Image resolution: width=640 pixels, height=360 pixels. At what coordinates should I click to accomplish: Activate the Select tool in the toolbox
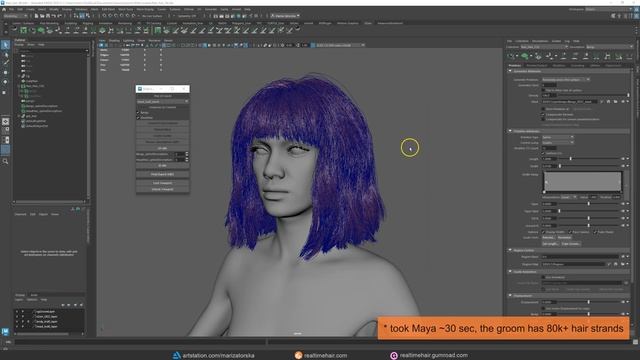5,45
